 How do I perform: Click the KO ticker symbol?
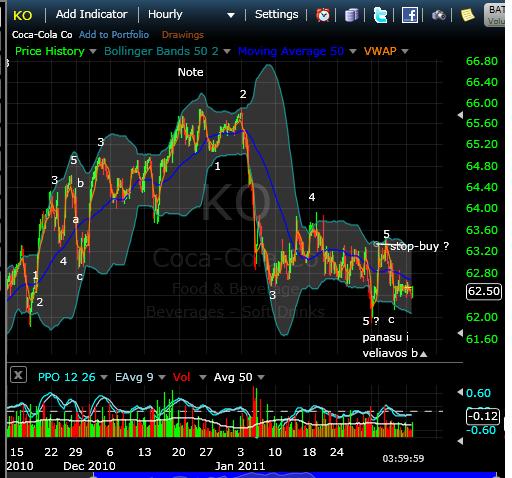[23, 15]
